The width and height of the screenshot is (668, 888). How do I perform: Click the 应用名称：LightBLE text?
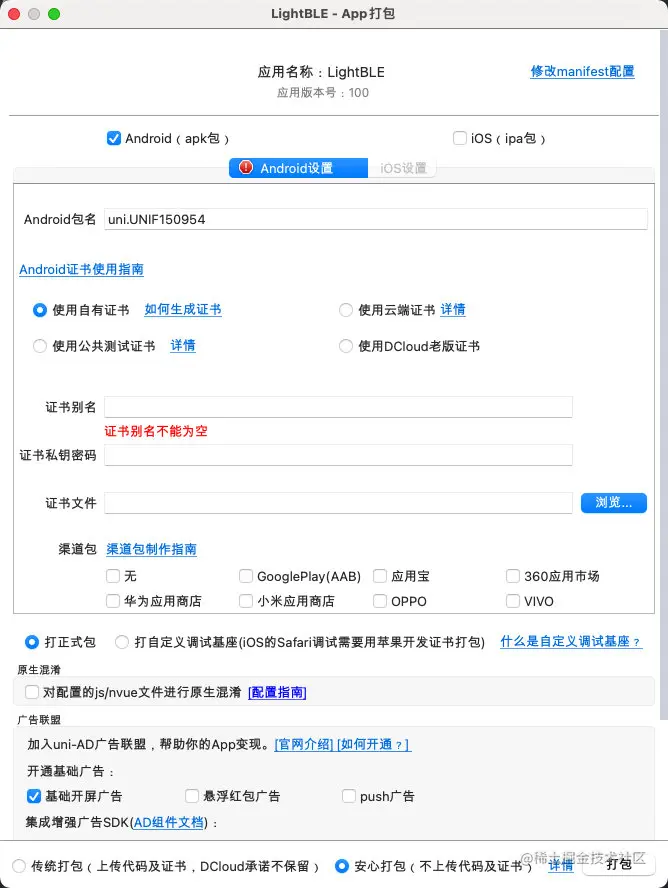point(321,72)
